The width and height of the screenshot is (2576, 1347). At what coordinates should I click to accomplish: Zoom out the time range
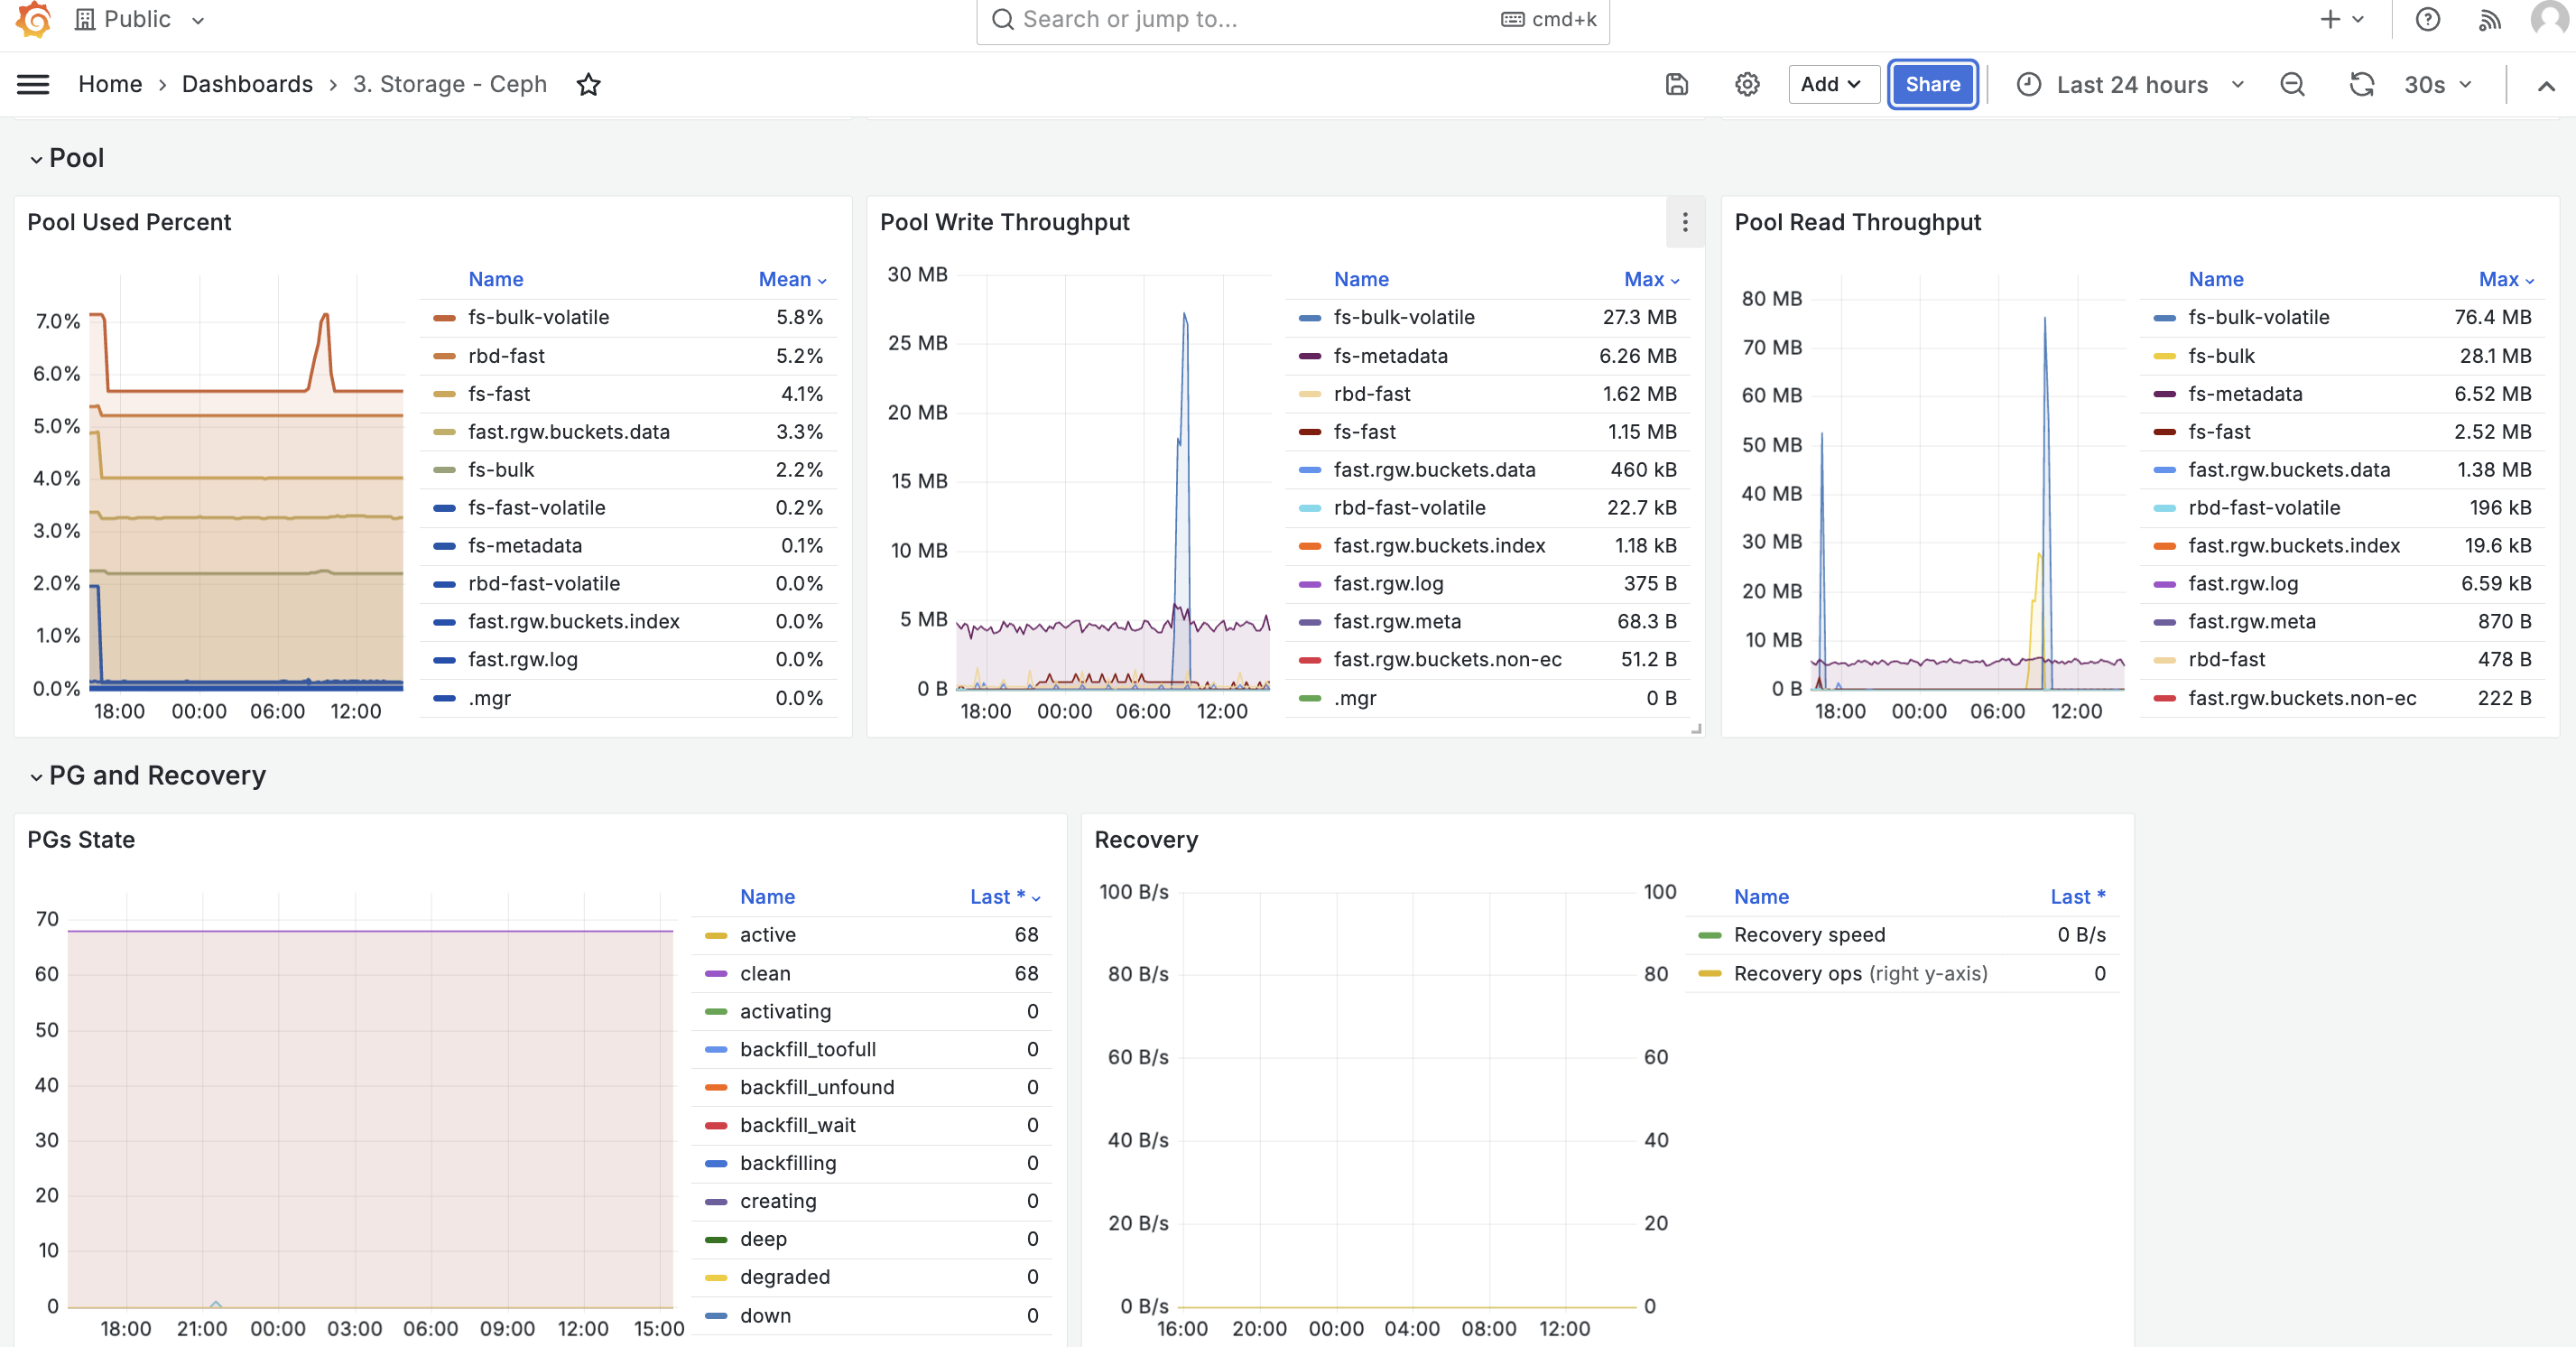(x=2292, y=85)
